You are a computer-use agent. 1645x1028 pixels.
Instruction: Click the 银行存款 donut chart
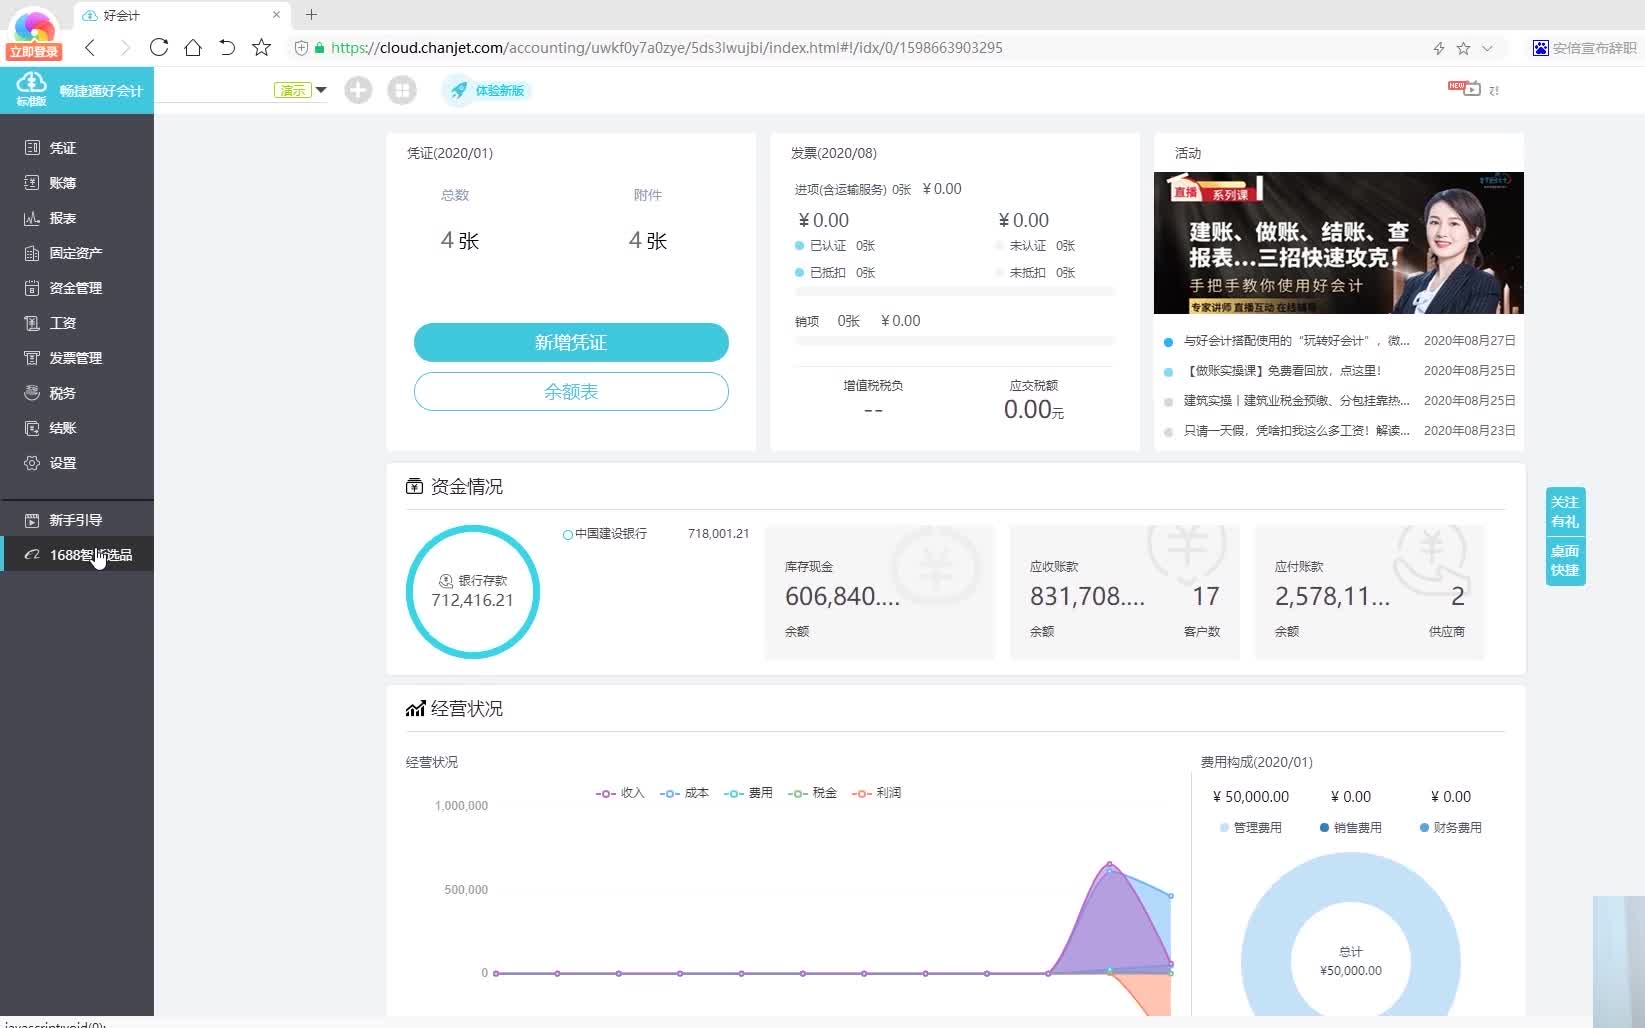(473, 592)
